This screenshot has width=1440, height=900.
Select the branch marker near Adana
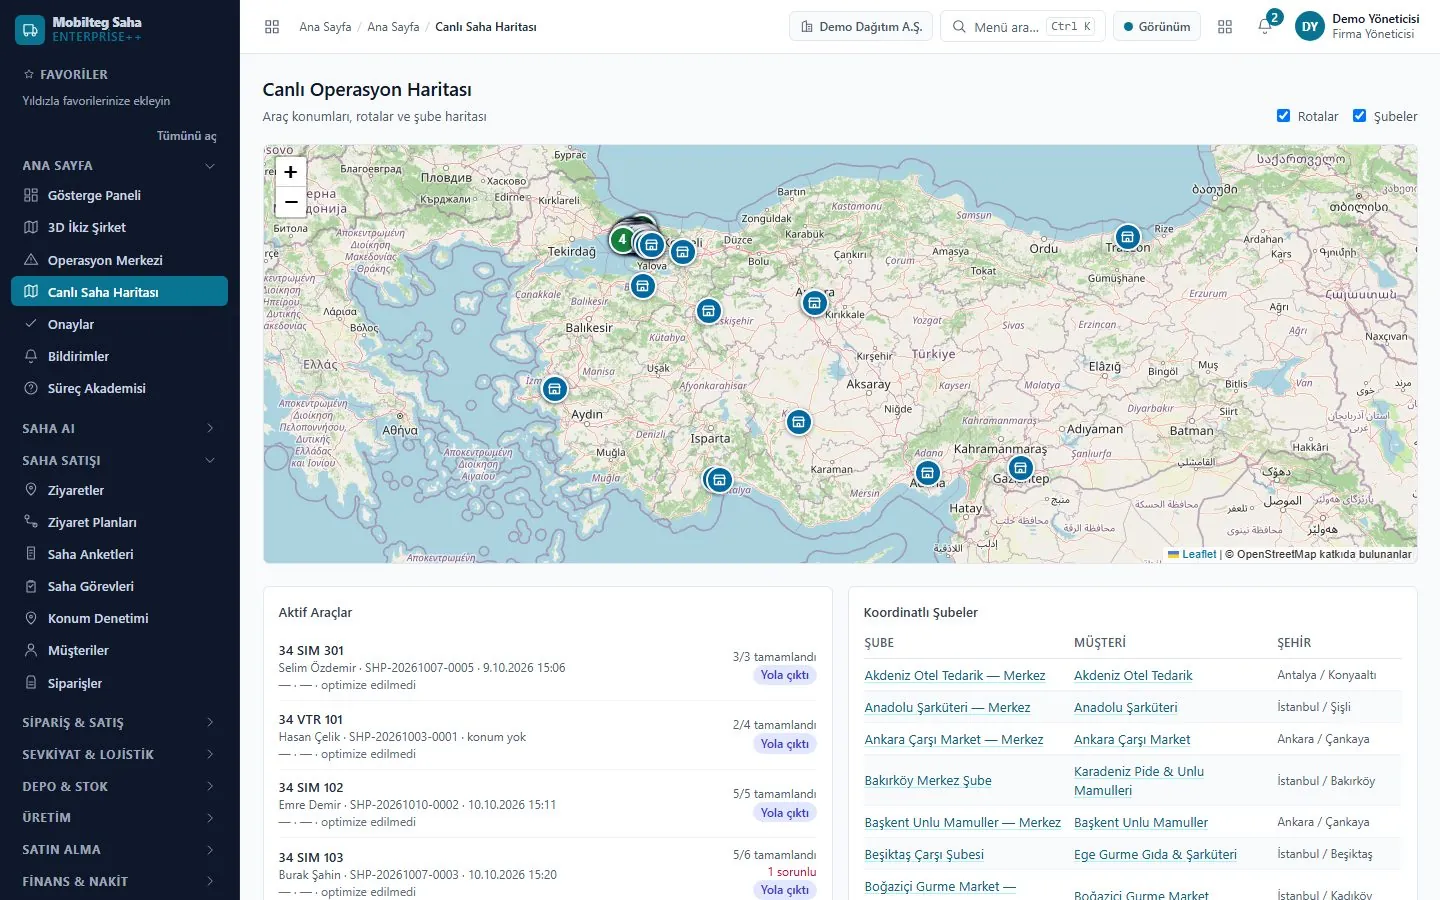[927, 472]
